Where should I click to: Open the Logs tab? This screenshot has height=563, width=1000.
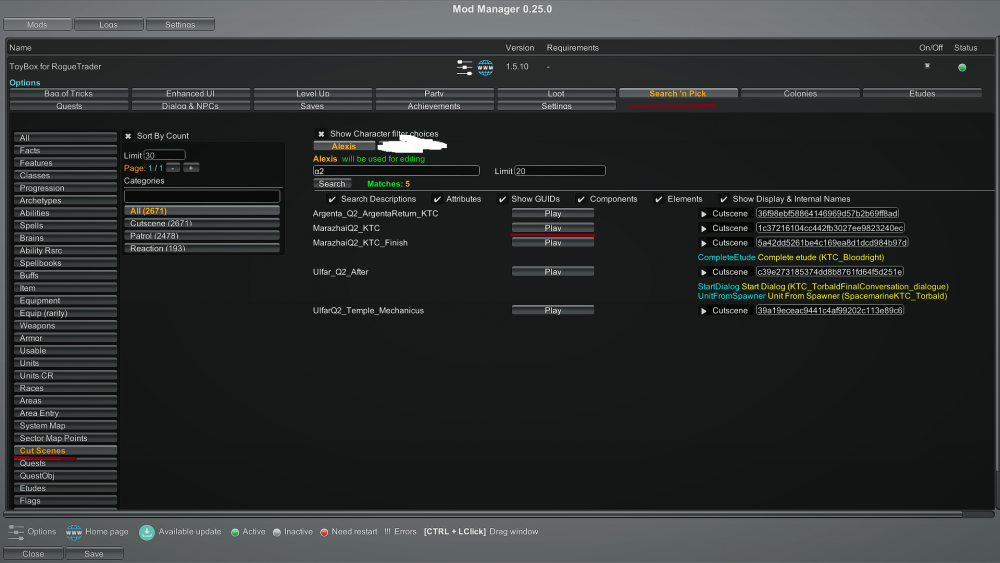(x=108, y=24)
